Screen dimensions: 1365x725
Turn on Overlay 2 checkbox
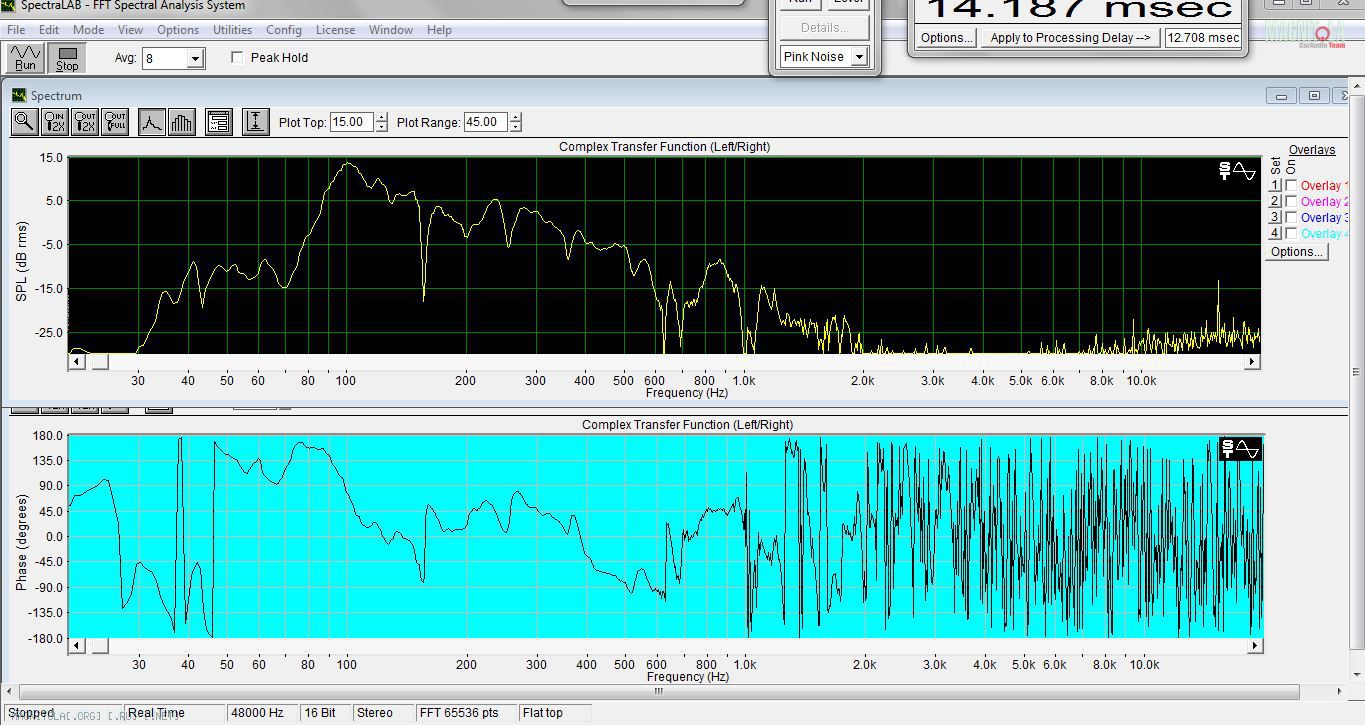[x=1291, y=202]
